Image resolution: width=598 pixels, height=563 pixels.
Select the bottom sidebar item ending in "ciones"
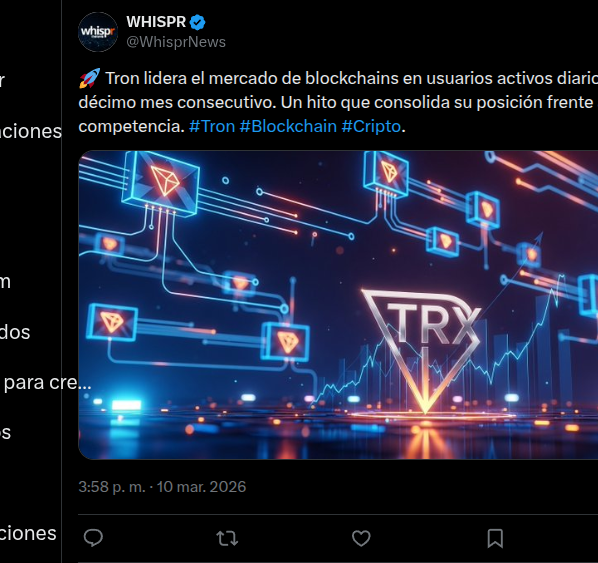click(x=28, y=533)
